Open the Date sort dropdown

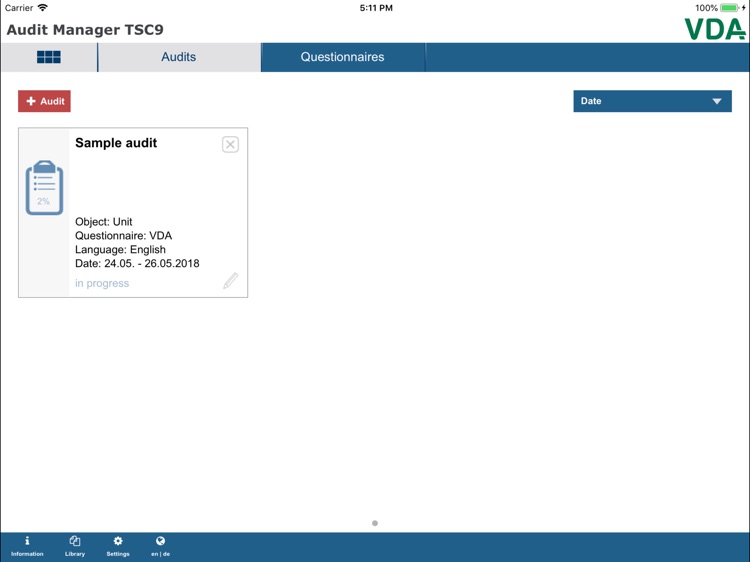click(x=652, y=101)
